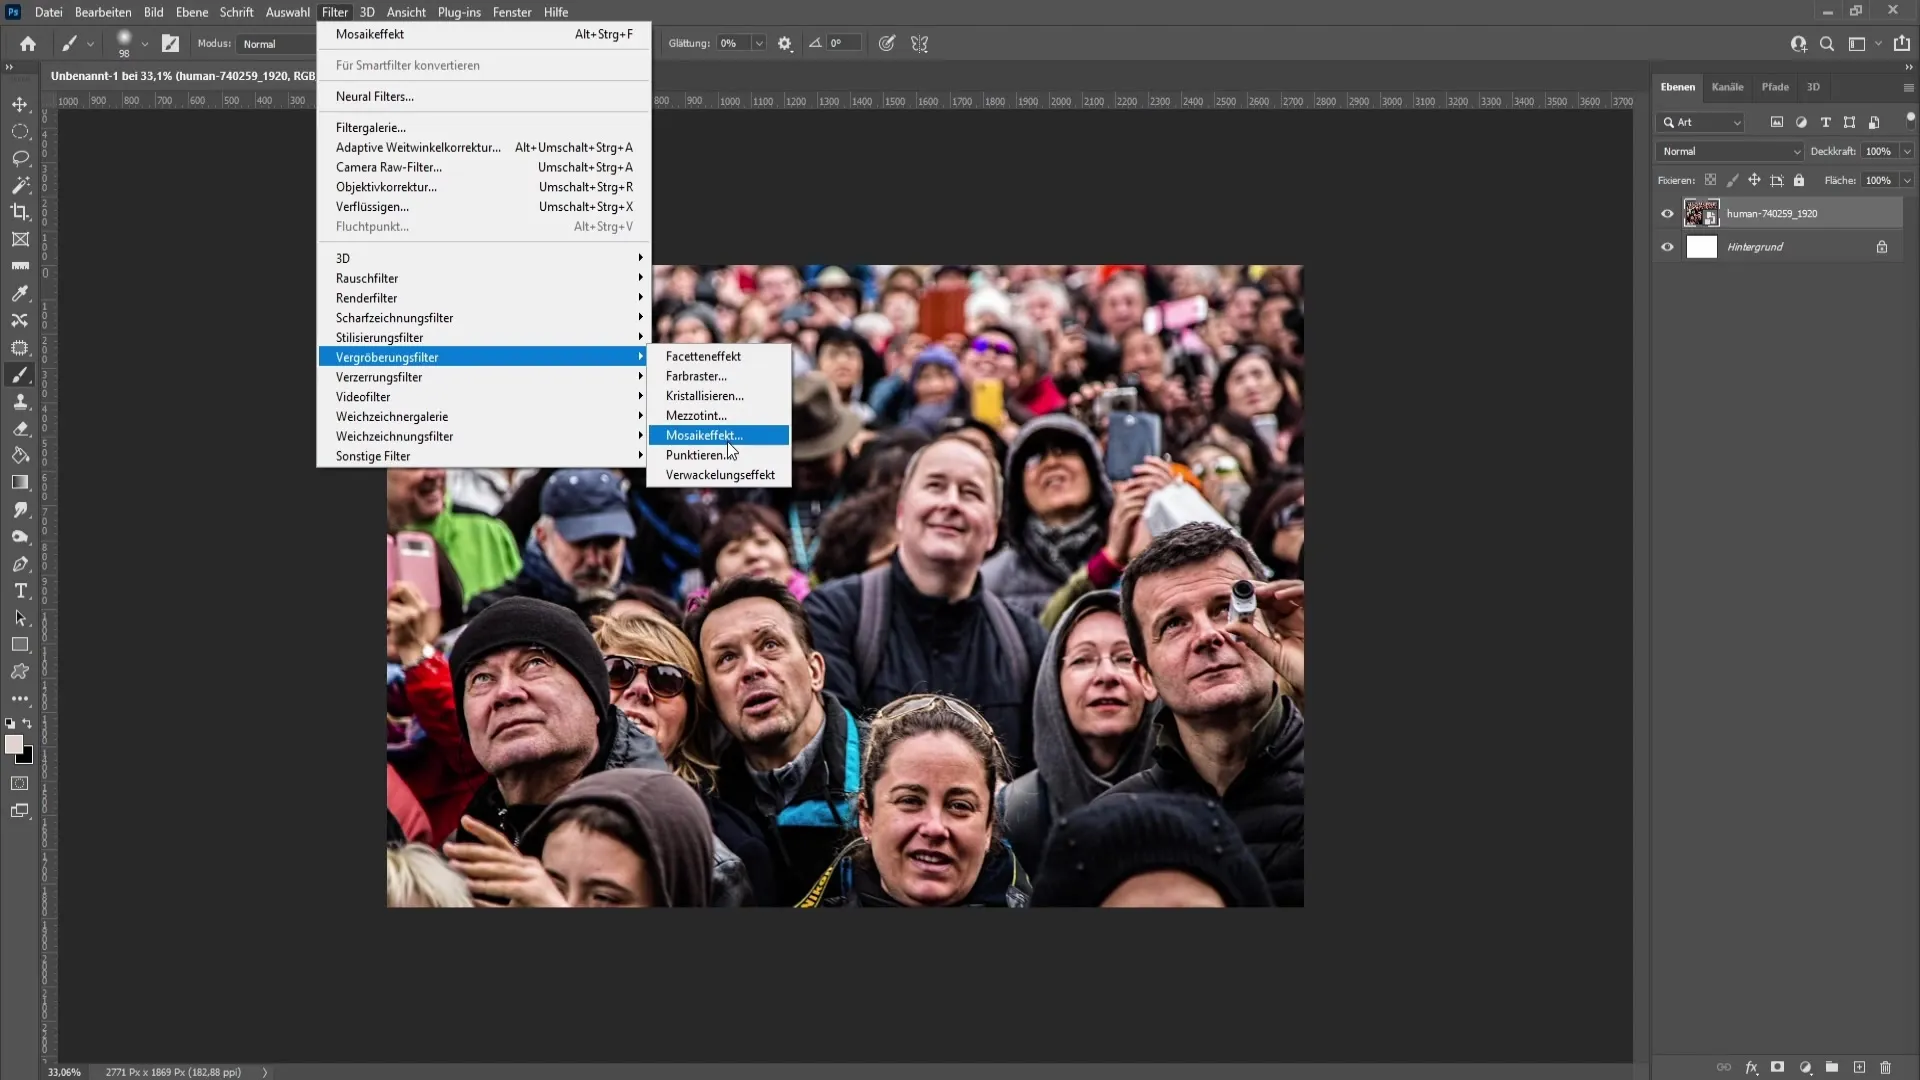Select the Rectangle shape tool

click(20, 645)
